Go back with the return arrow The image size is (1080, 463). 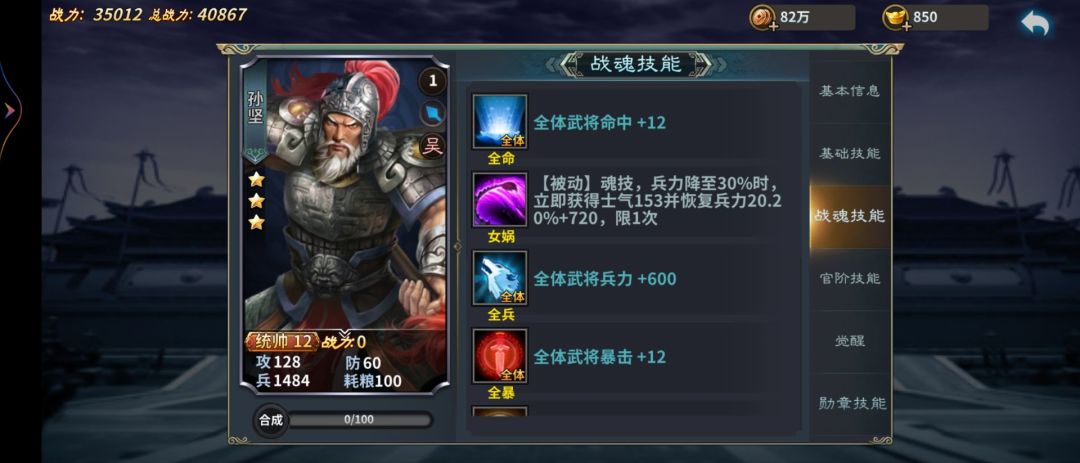(x=1035, y=23)
